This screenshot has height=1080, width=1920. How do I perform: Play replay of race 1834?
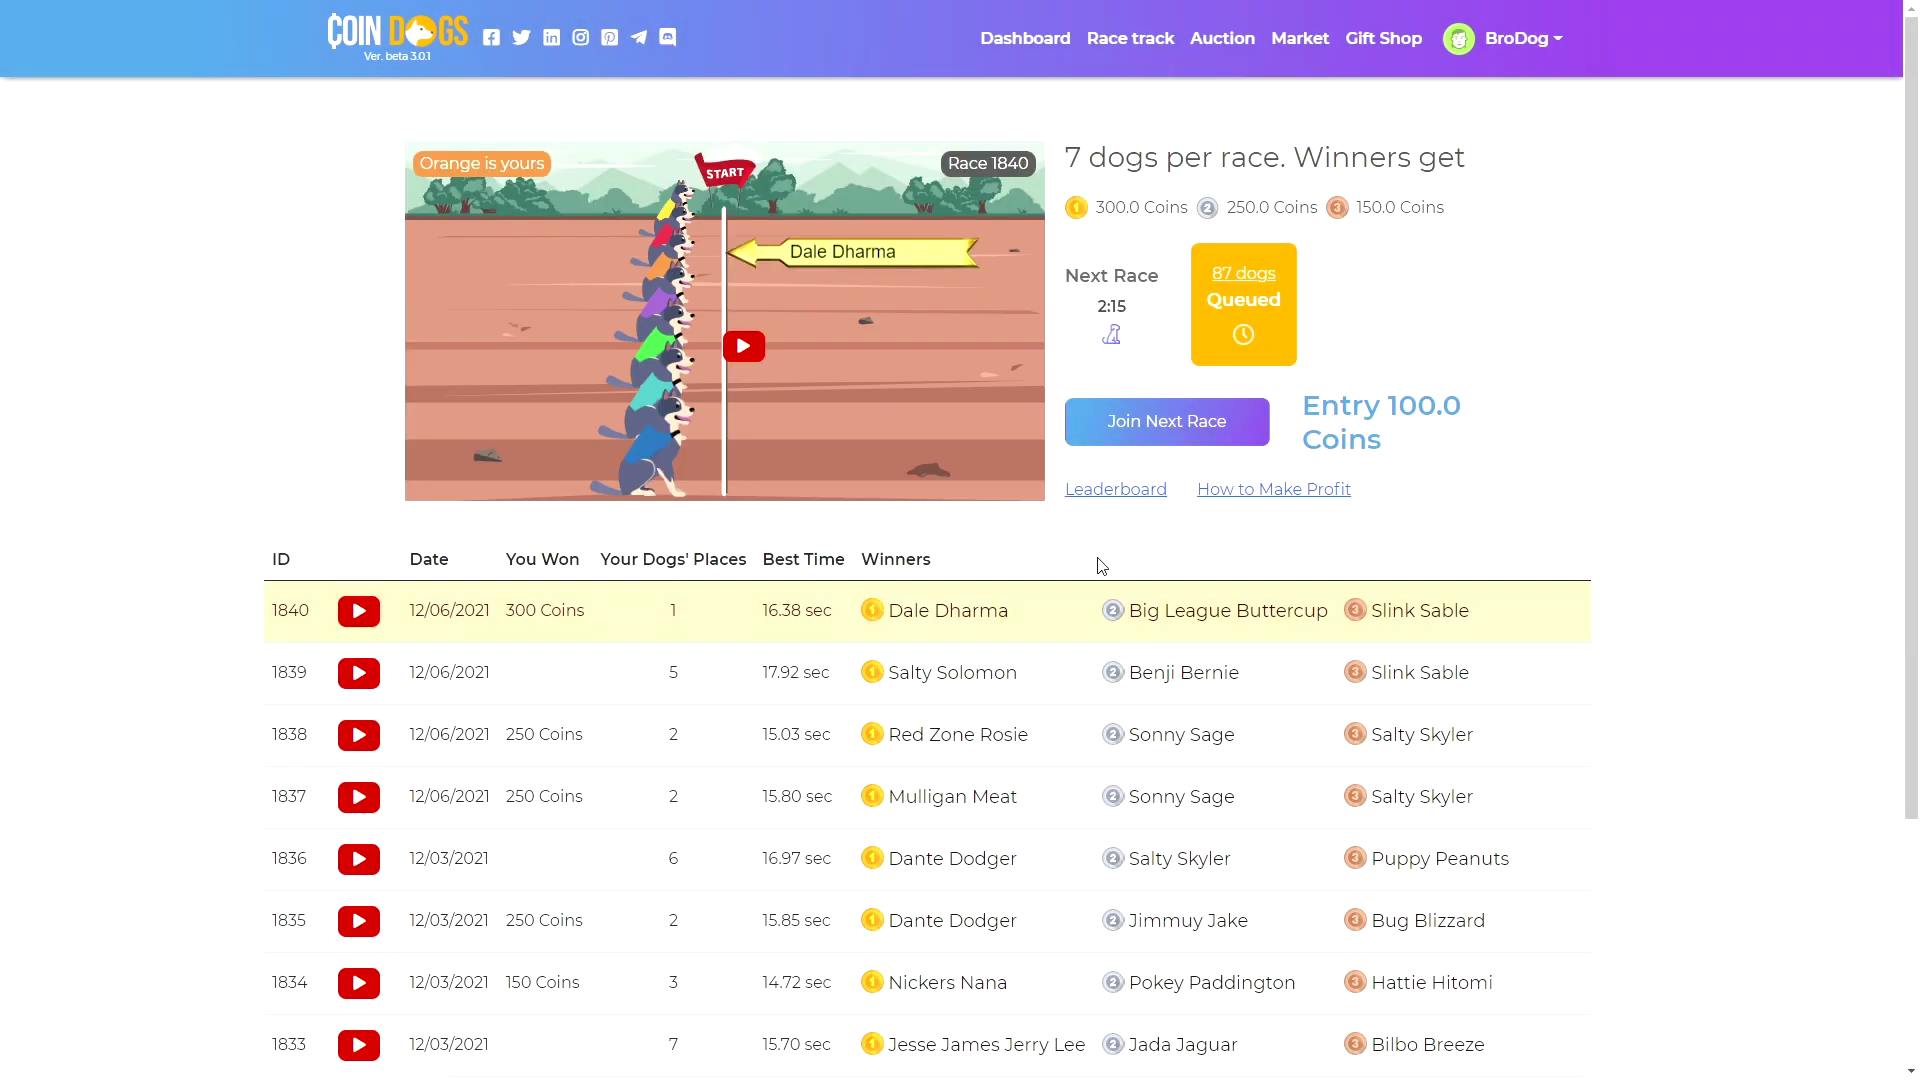[x=359, y=983]
